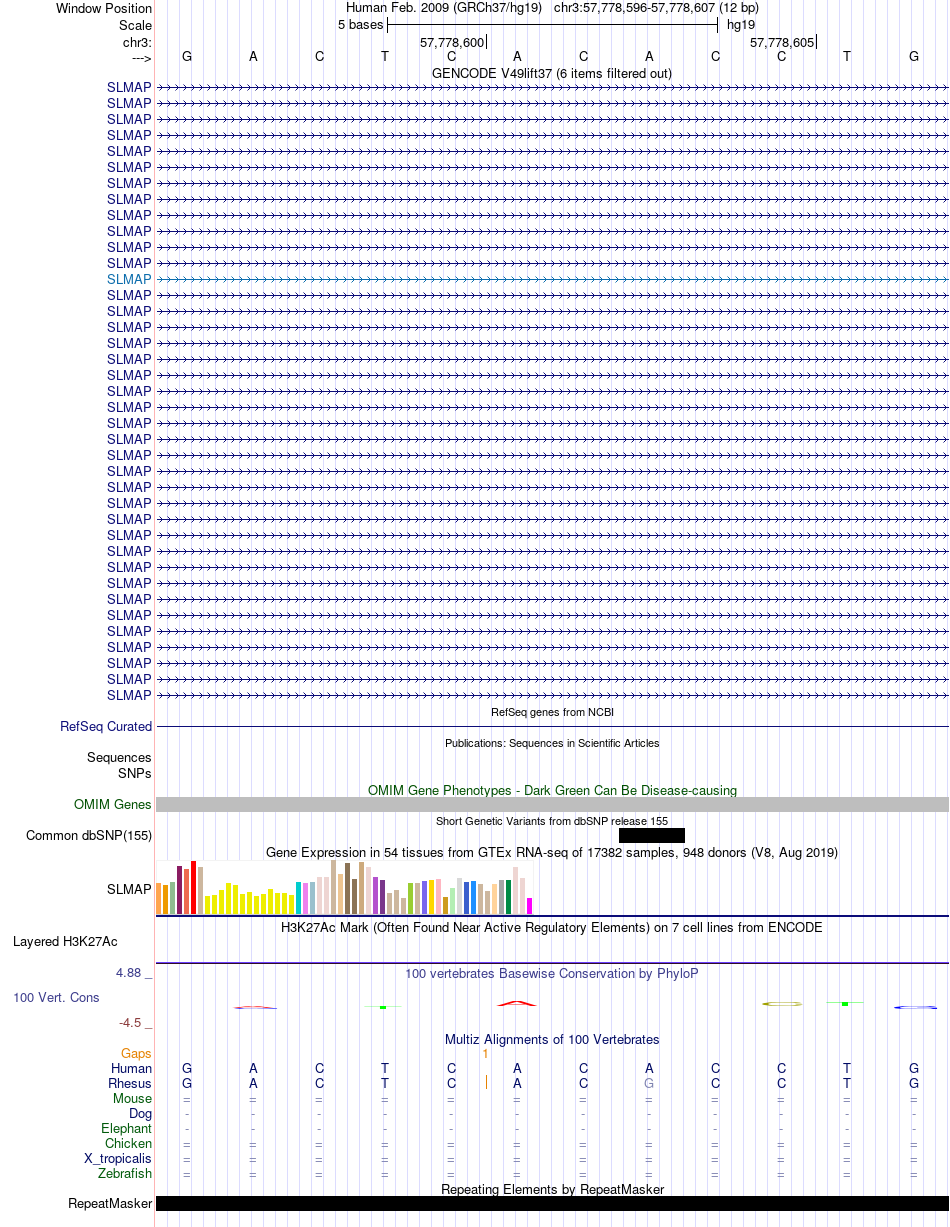Select the Zebrafish species label

click(125, 1174)
